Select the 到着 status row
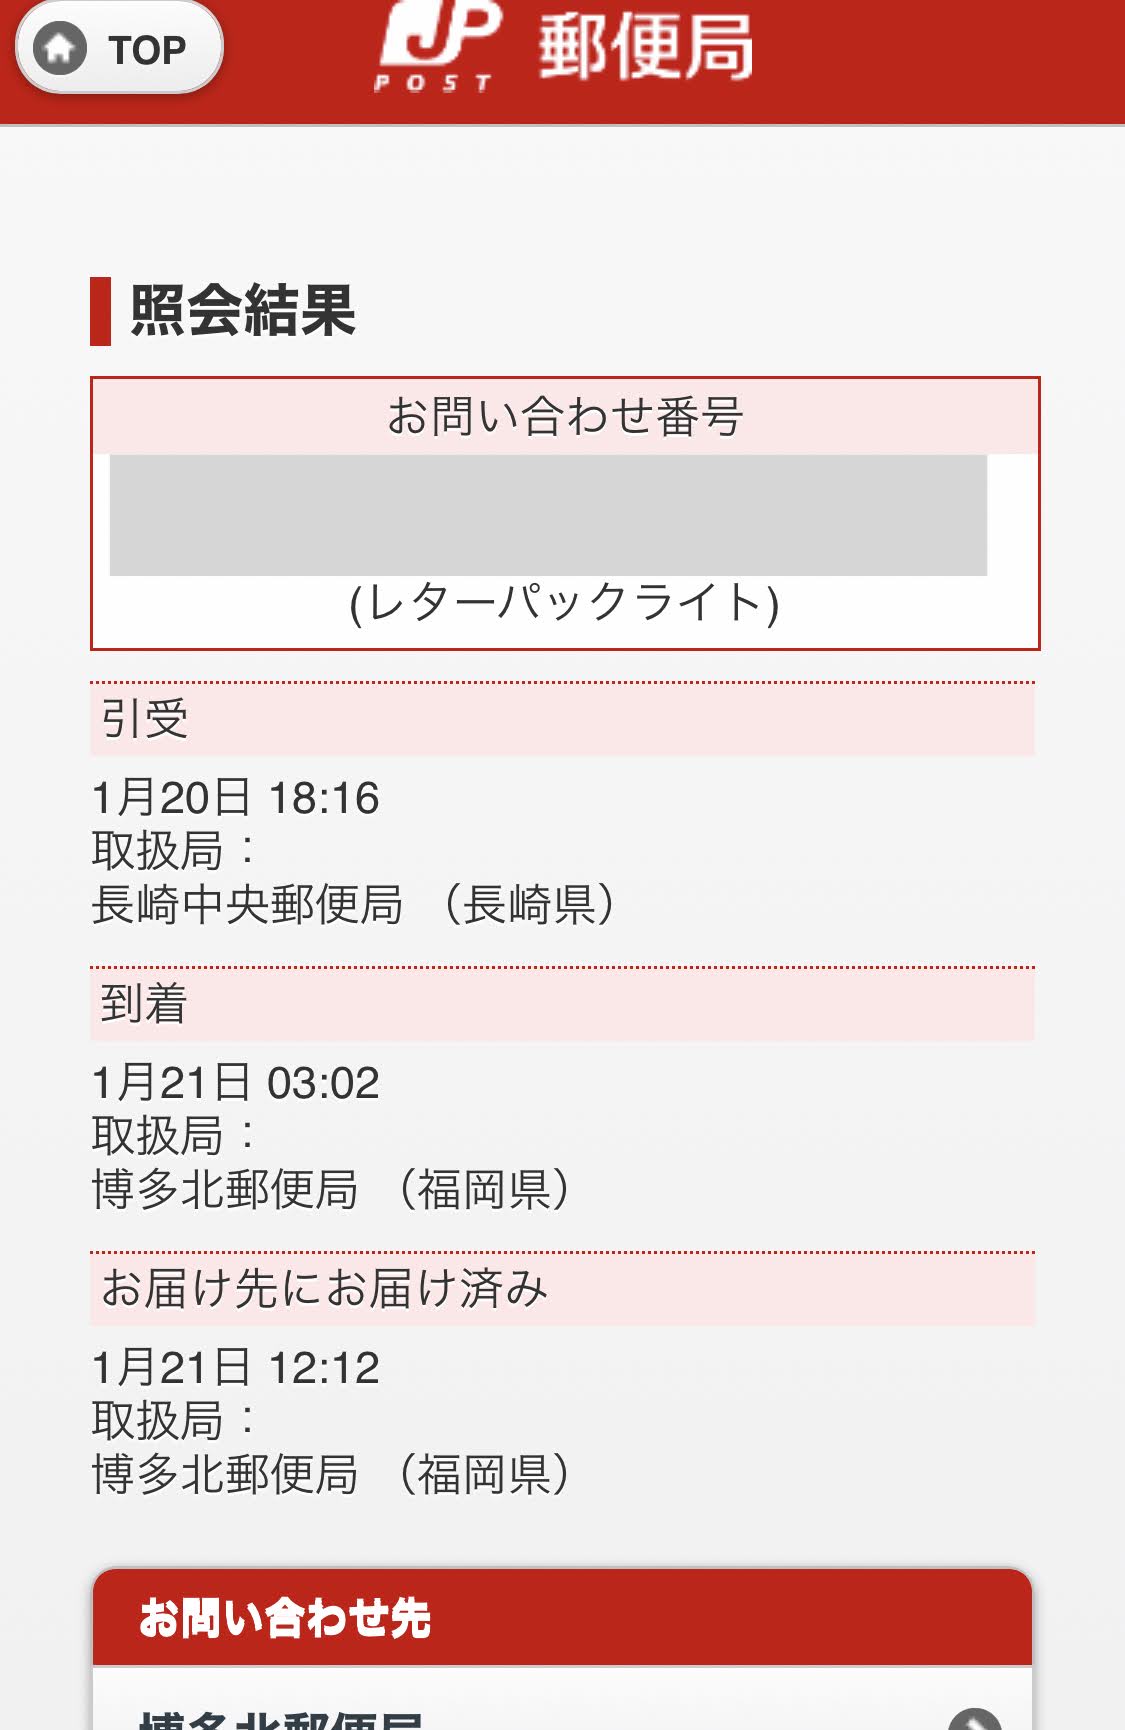 pos(562,1004)
